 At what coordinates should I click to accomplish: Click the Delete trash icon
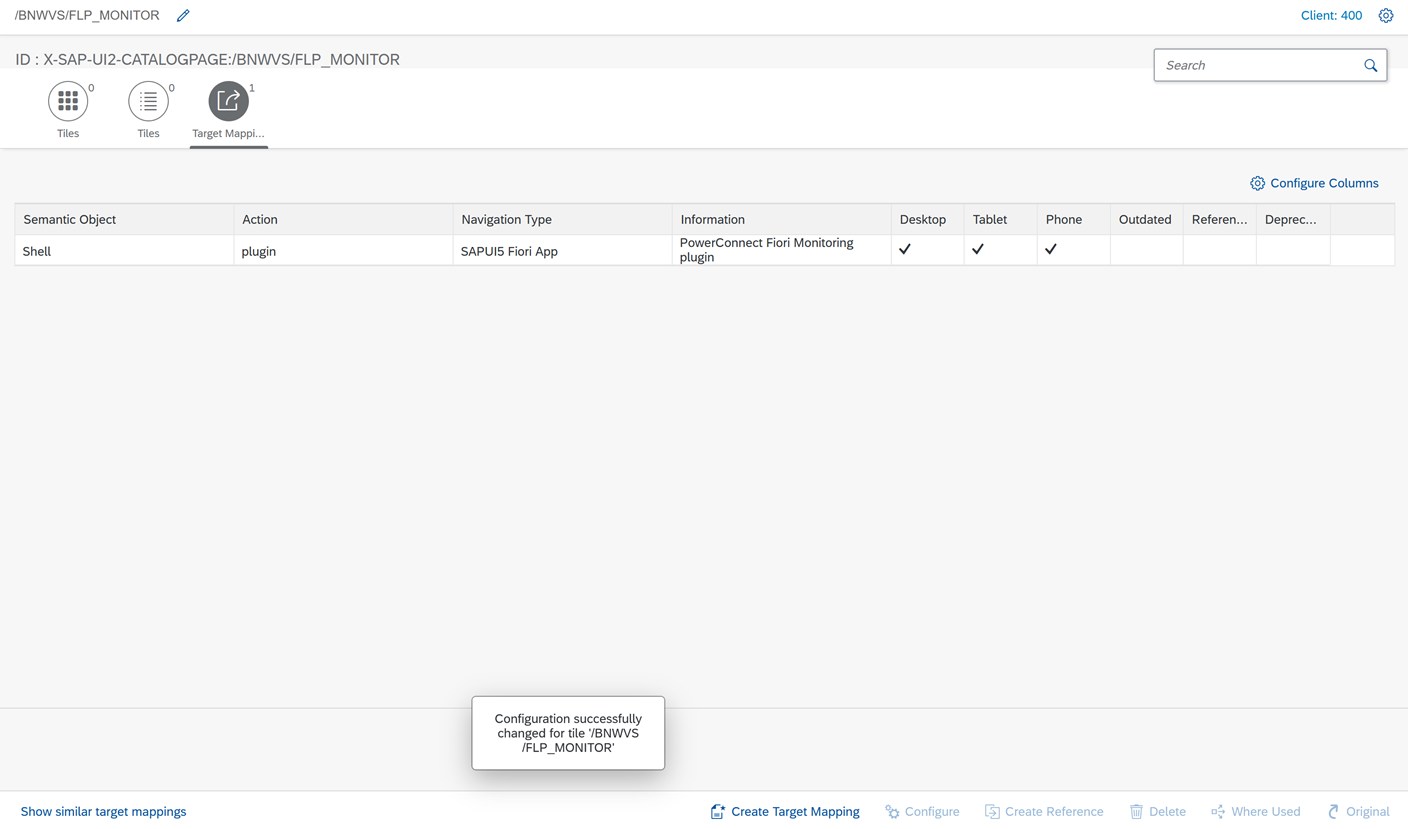(1136, 811)
